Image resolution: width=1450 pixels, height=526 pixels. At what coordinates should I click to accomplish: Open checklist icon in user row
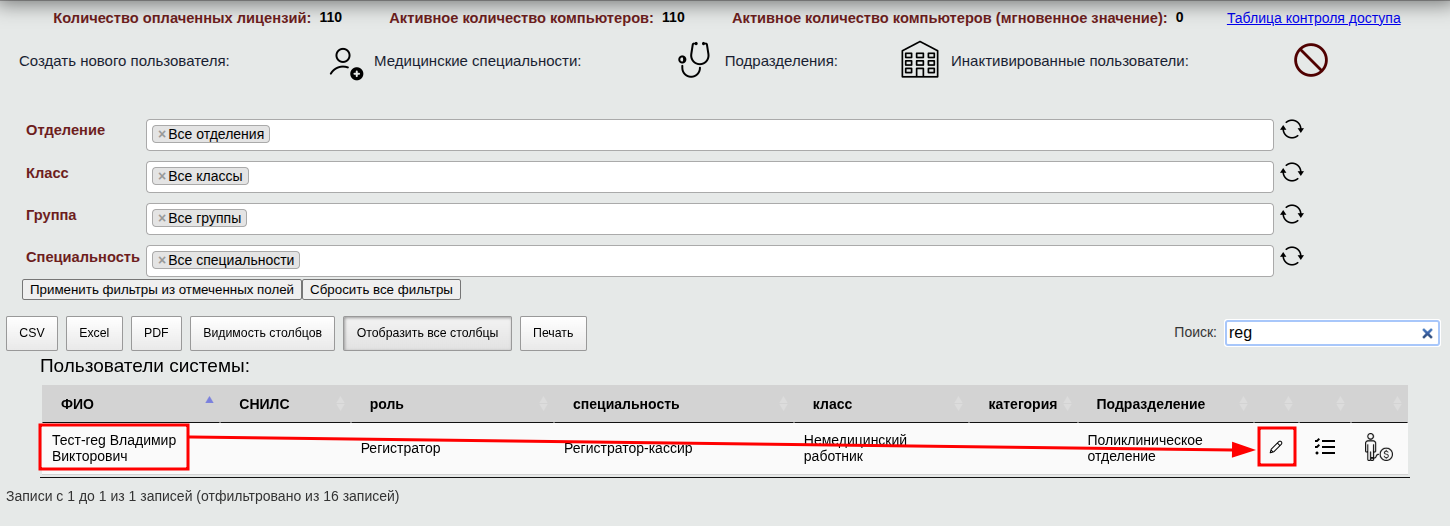point(1325,447)
